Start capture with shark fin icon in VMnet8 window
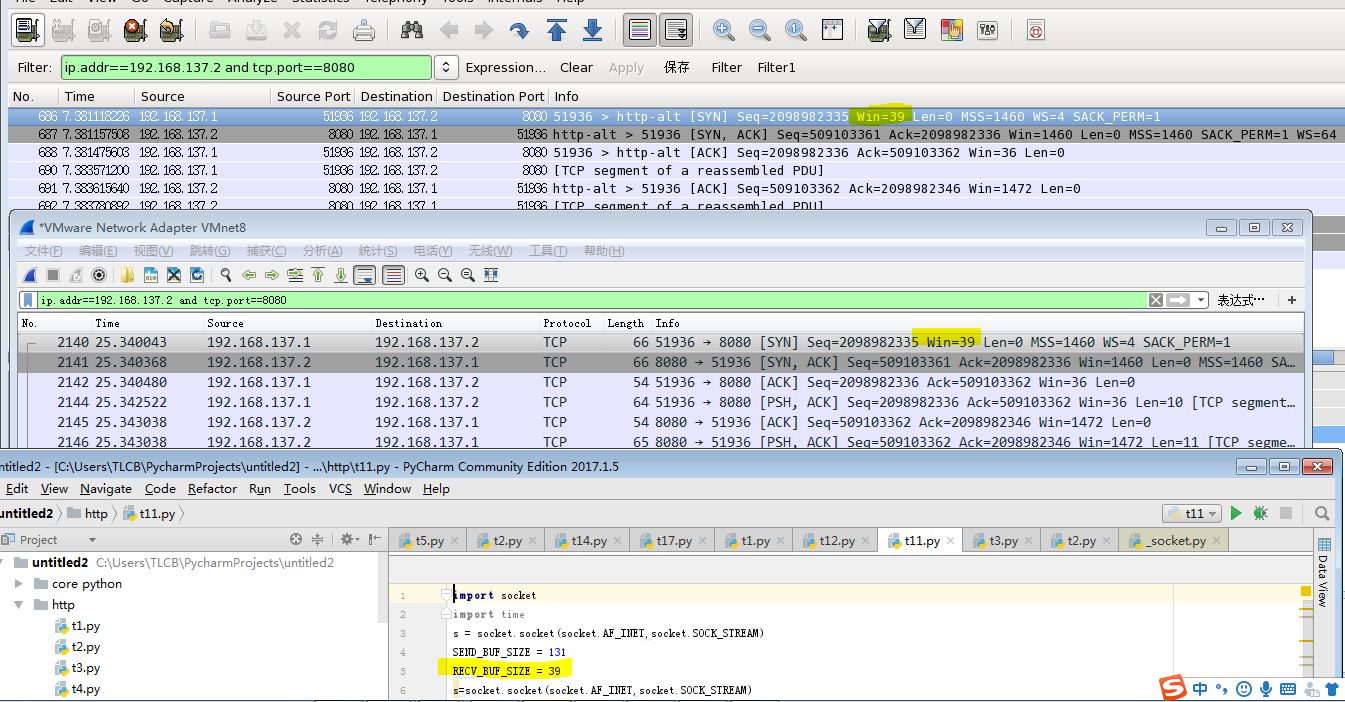 31,275
